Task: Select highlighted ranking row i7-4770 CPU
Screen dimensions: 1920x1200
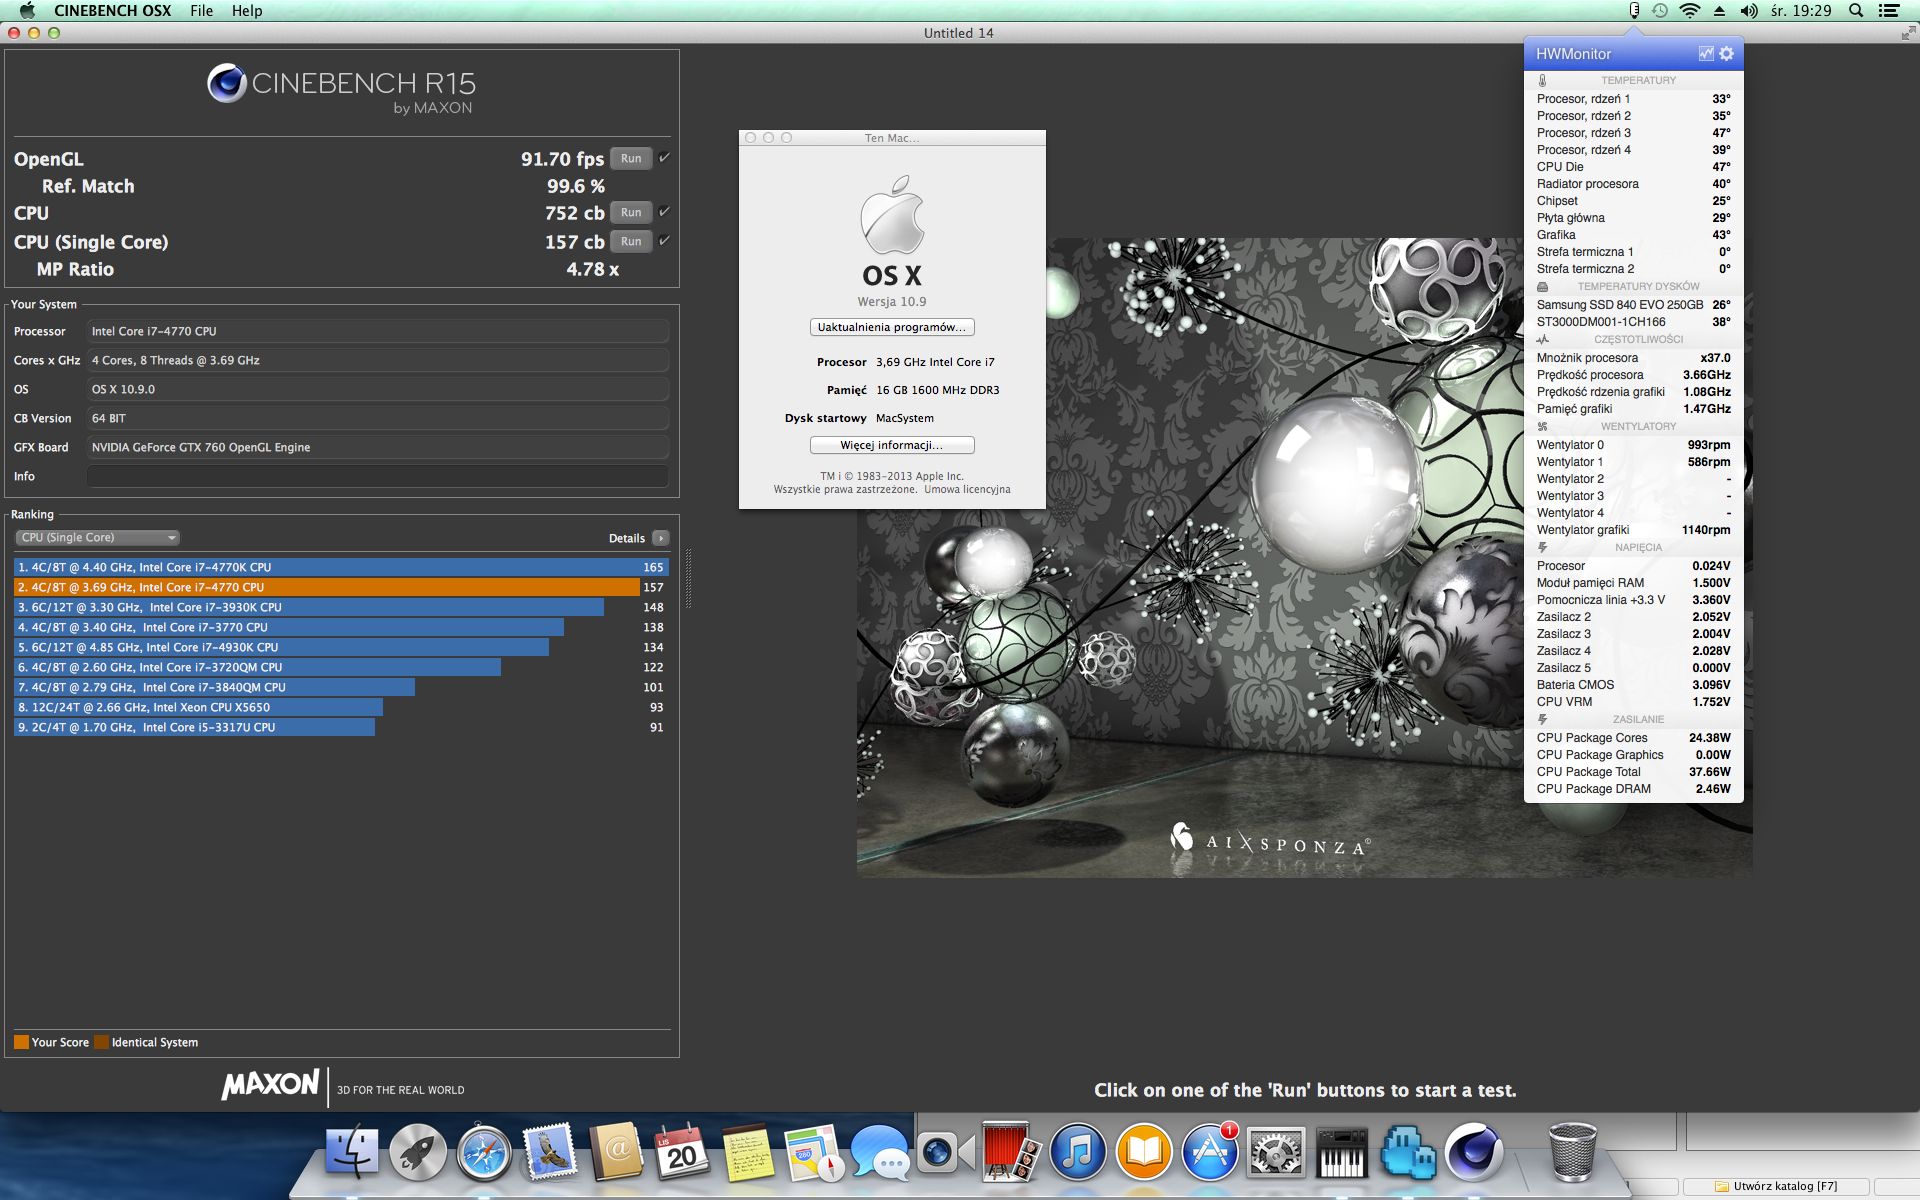Action: coord(341,587)
